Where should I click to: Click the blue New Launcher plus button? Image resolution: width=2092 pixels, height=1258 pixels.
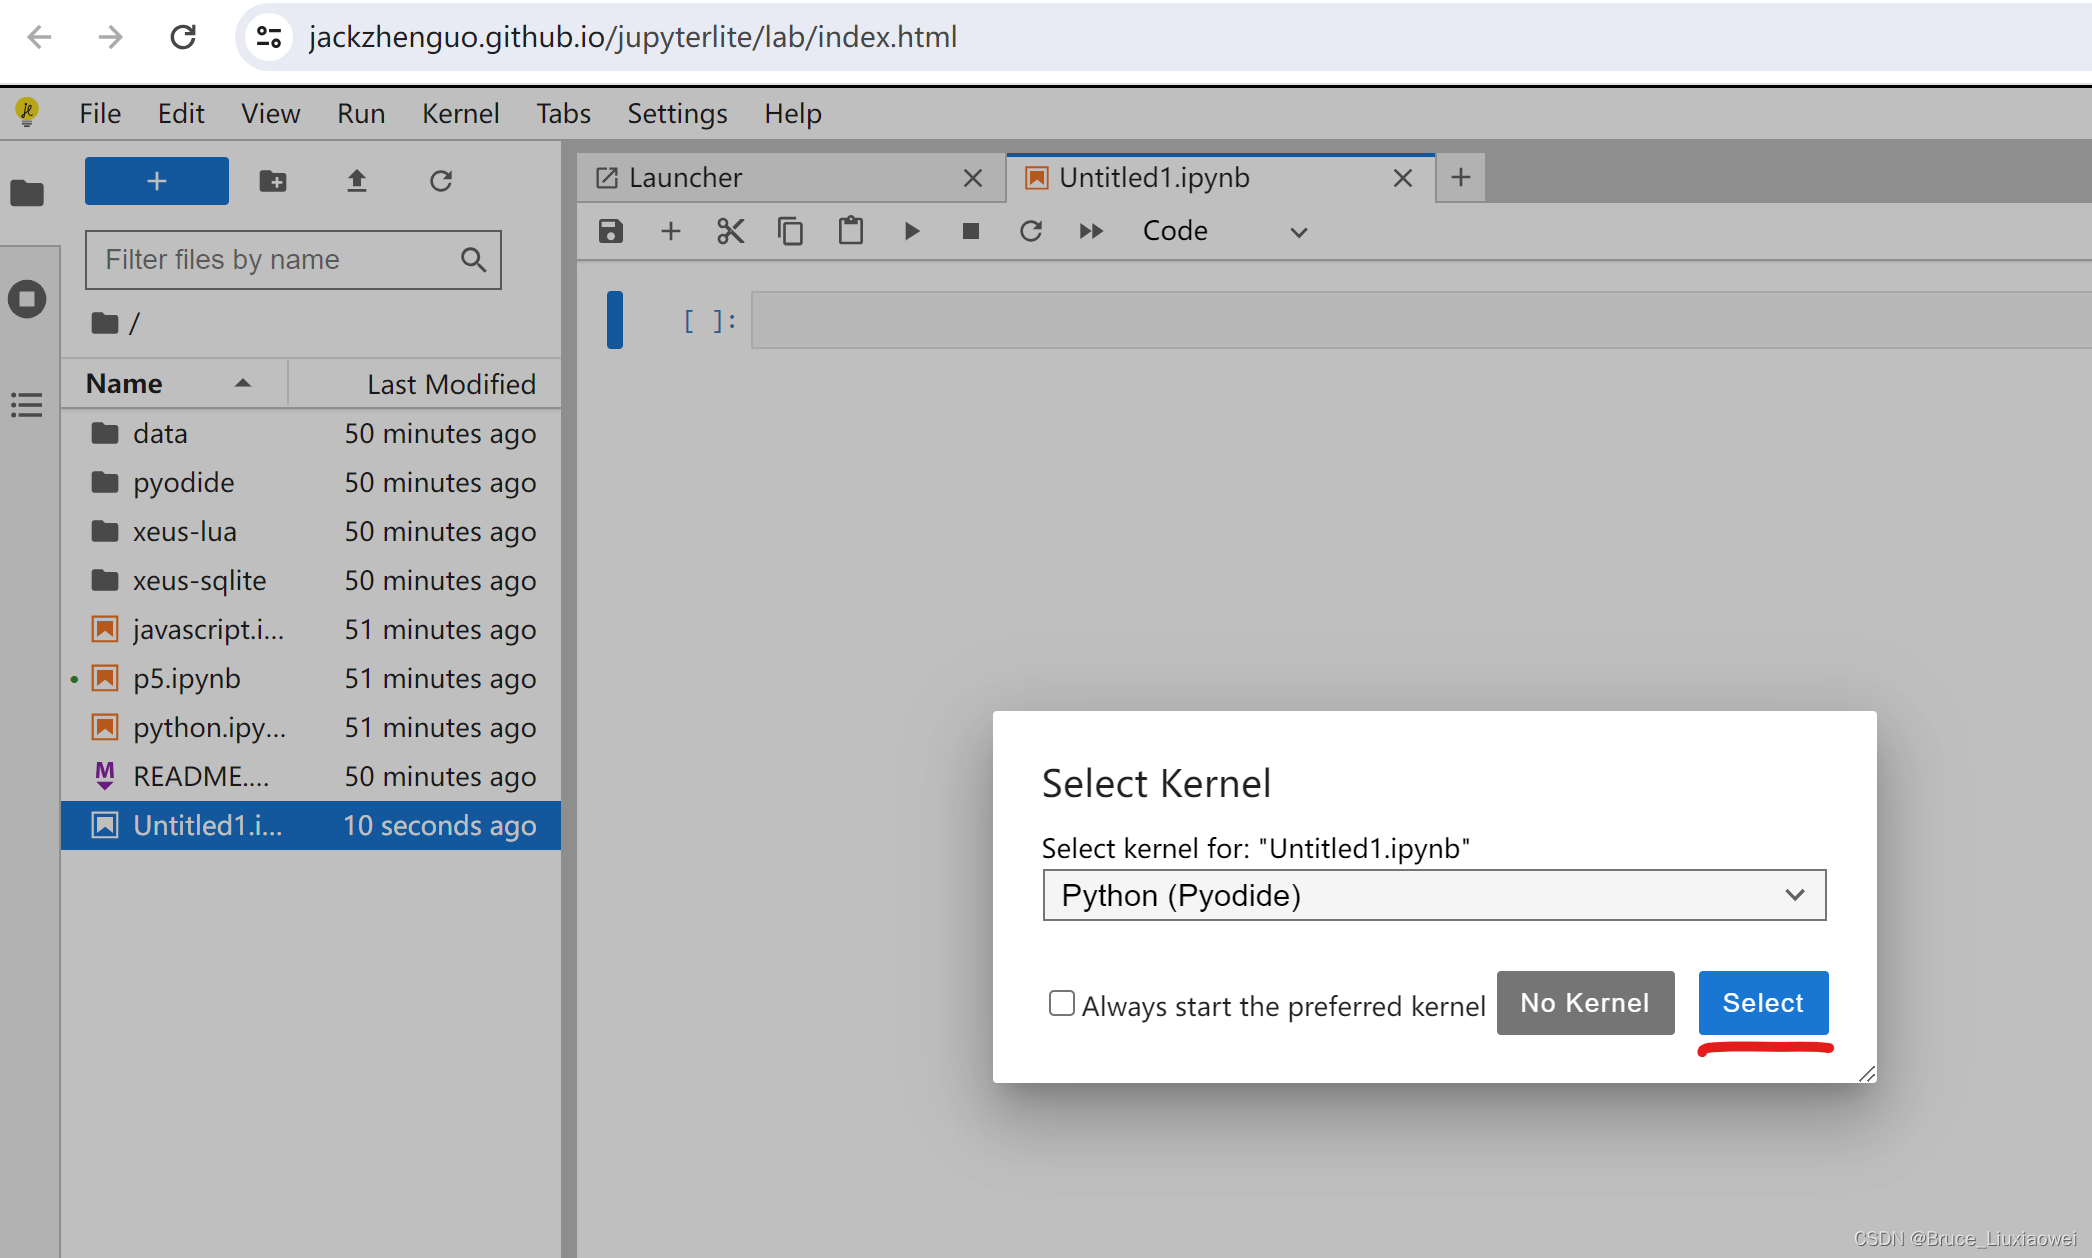pos(157,181)
